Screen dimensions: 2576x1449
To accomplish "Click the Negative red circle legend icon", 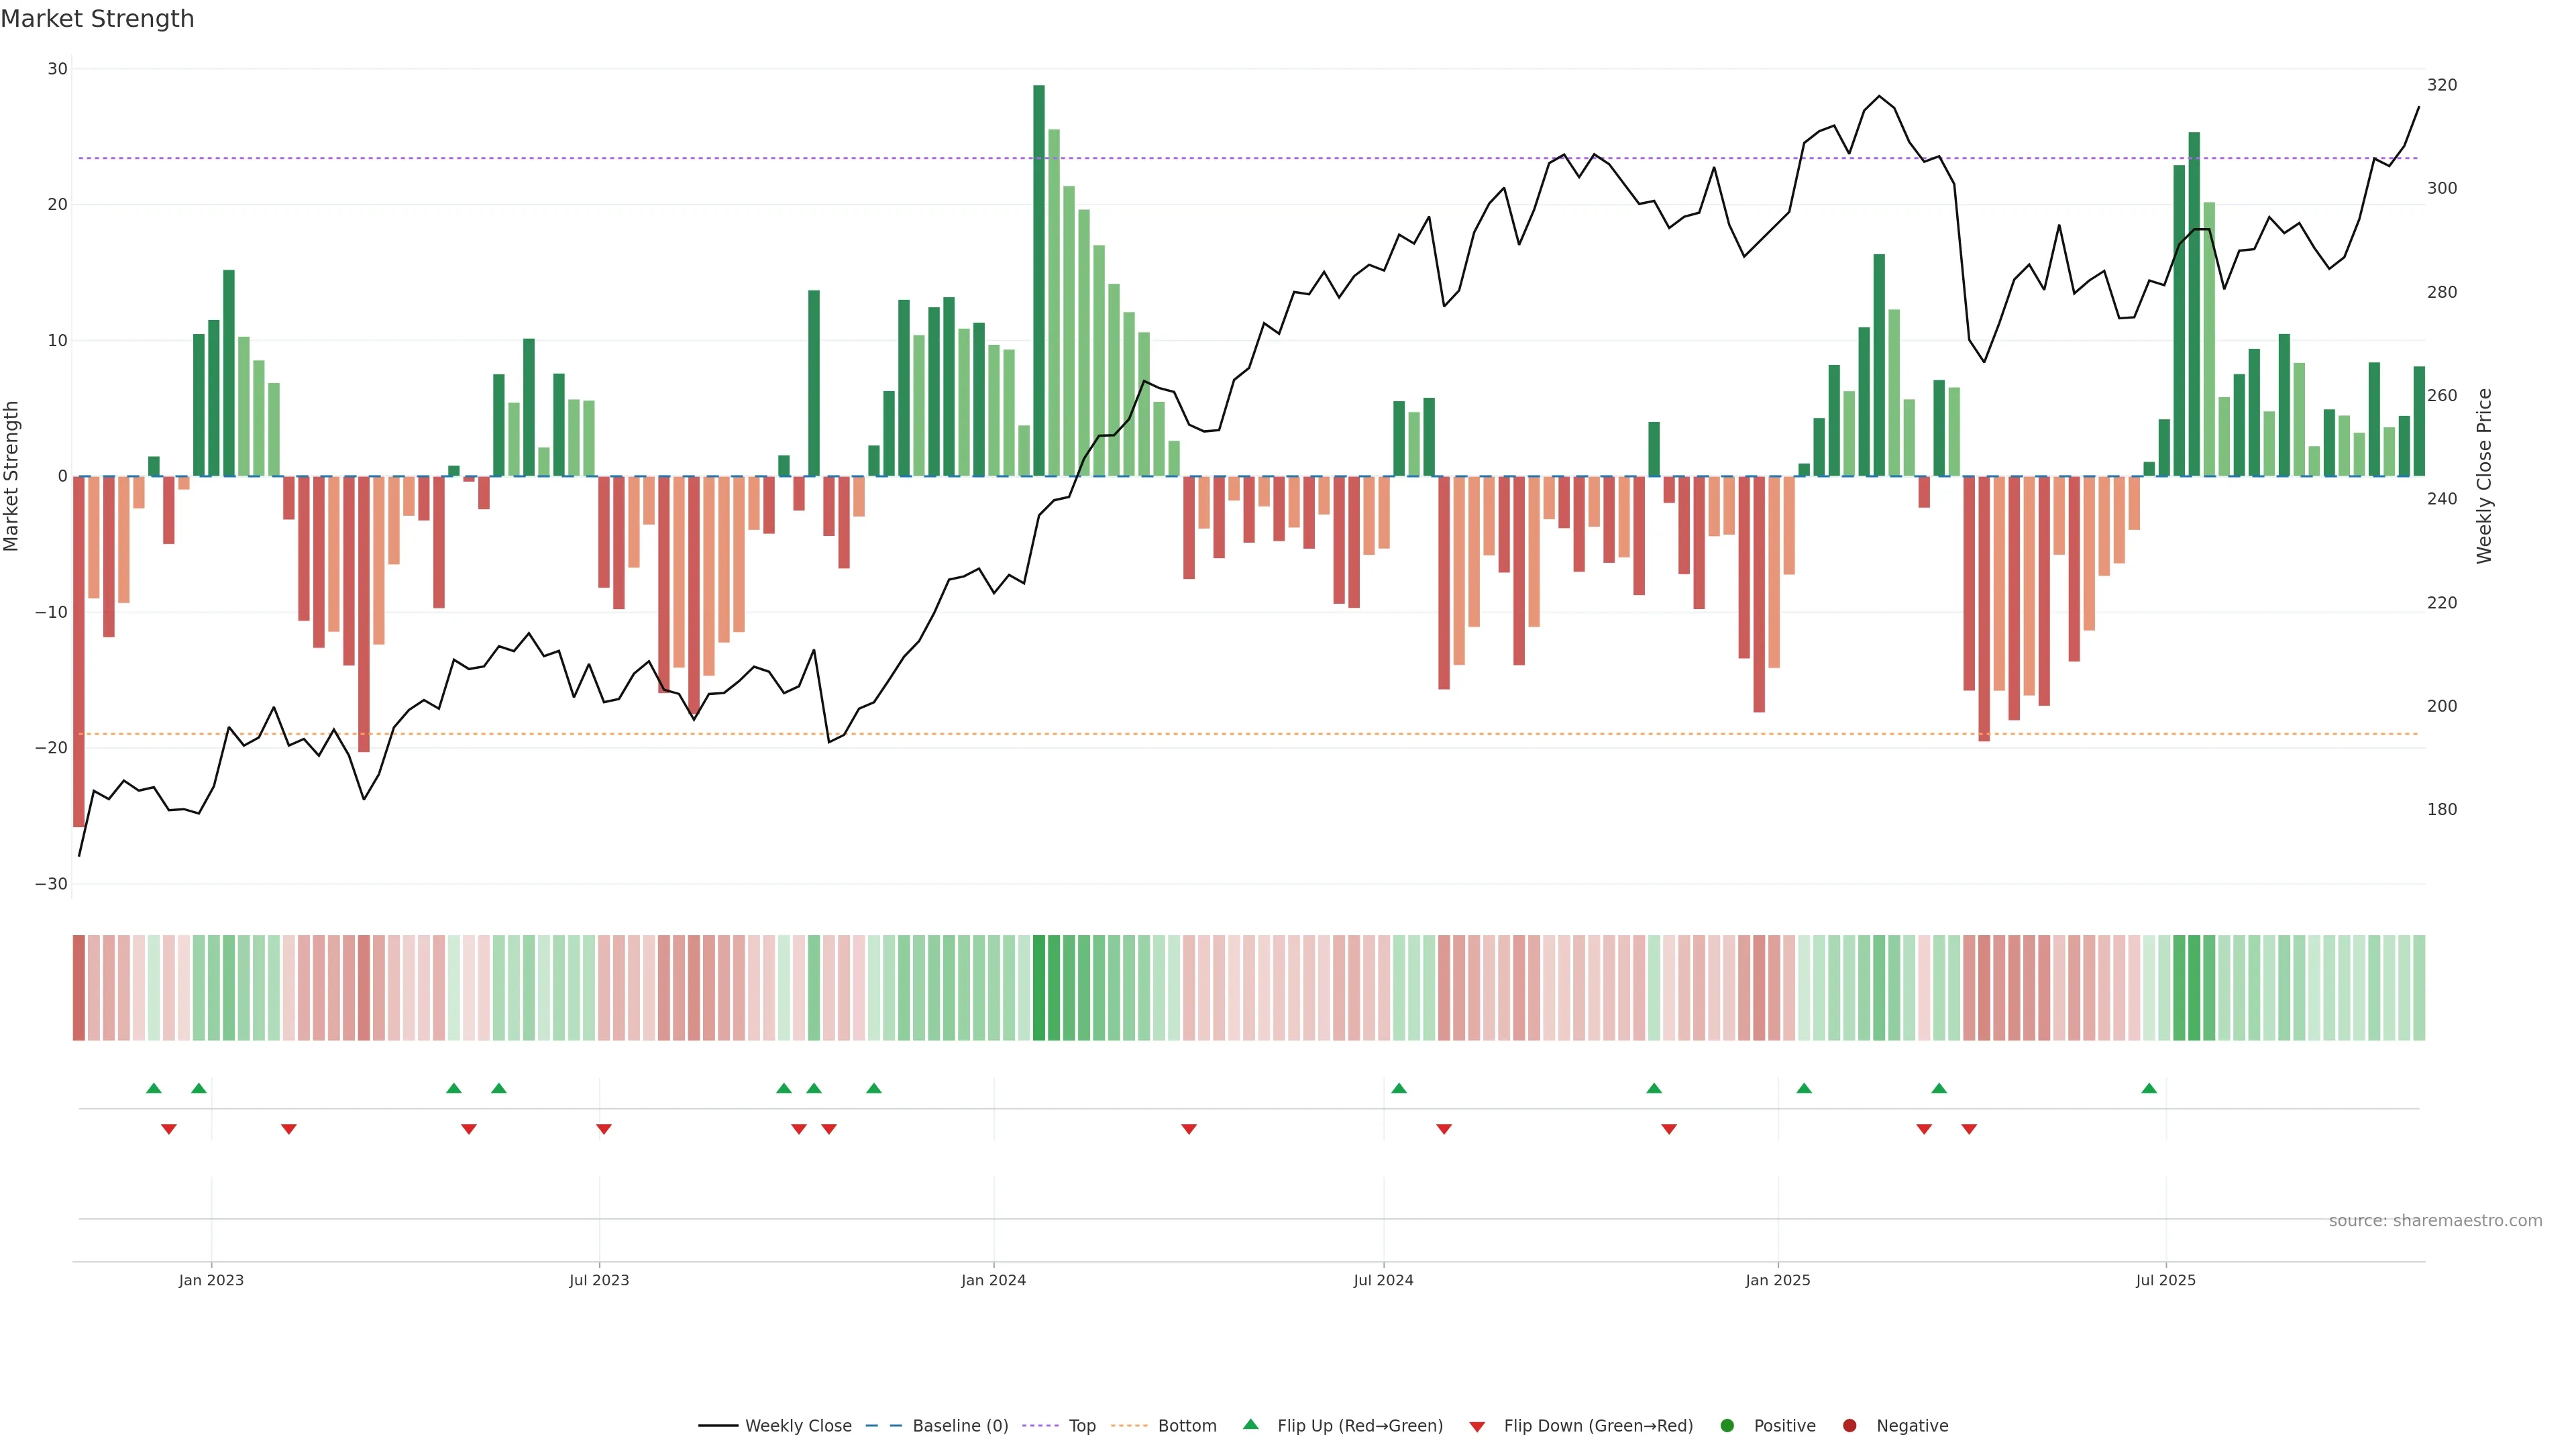I will (x=1849, y=1426).
